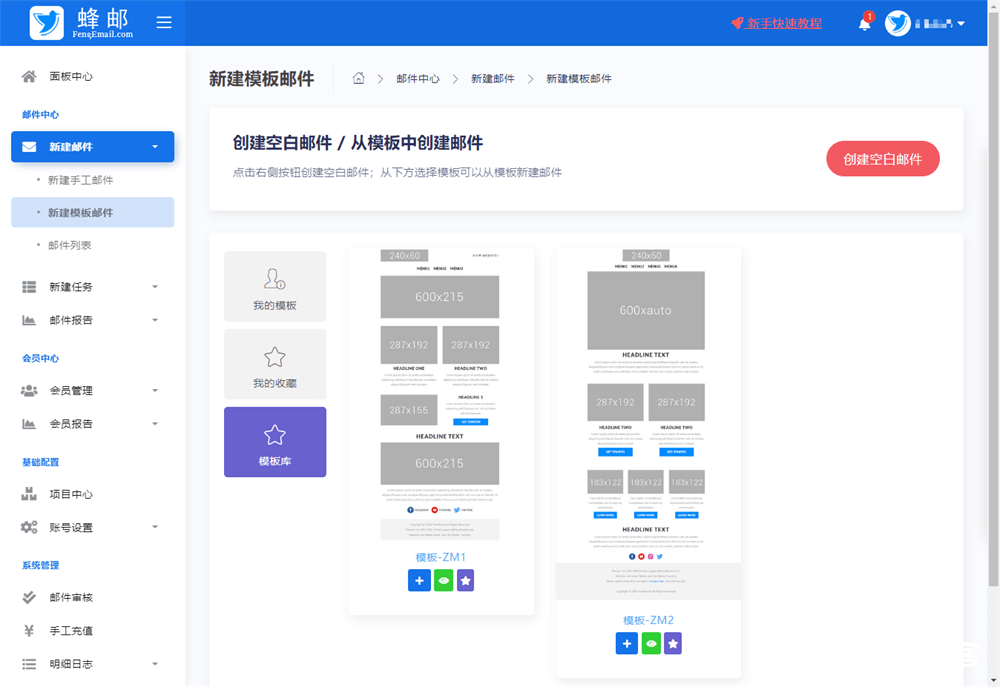Favorite 模板-ZM2 with the purple star icon
The width and height of the screenshot is (1000, 687).
(673, 644)
